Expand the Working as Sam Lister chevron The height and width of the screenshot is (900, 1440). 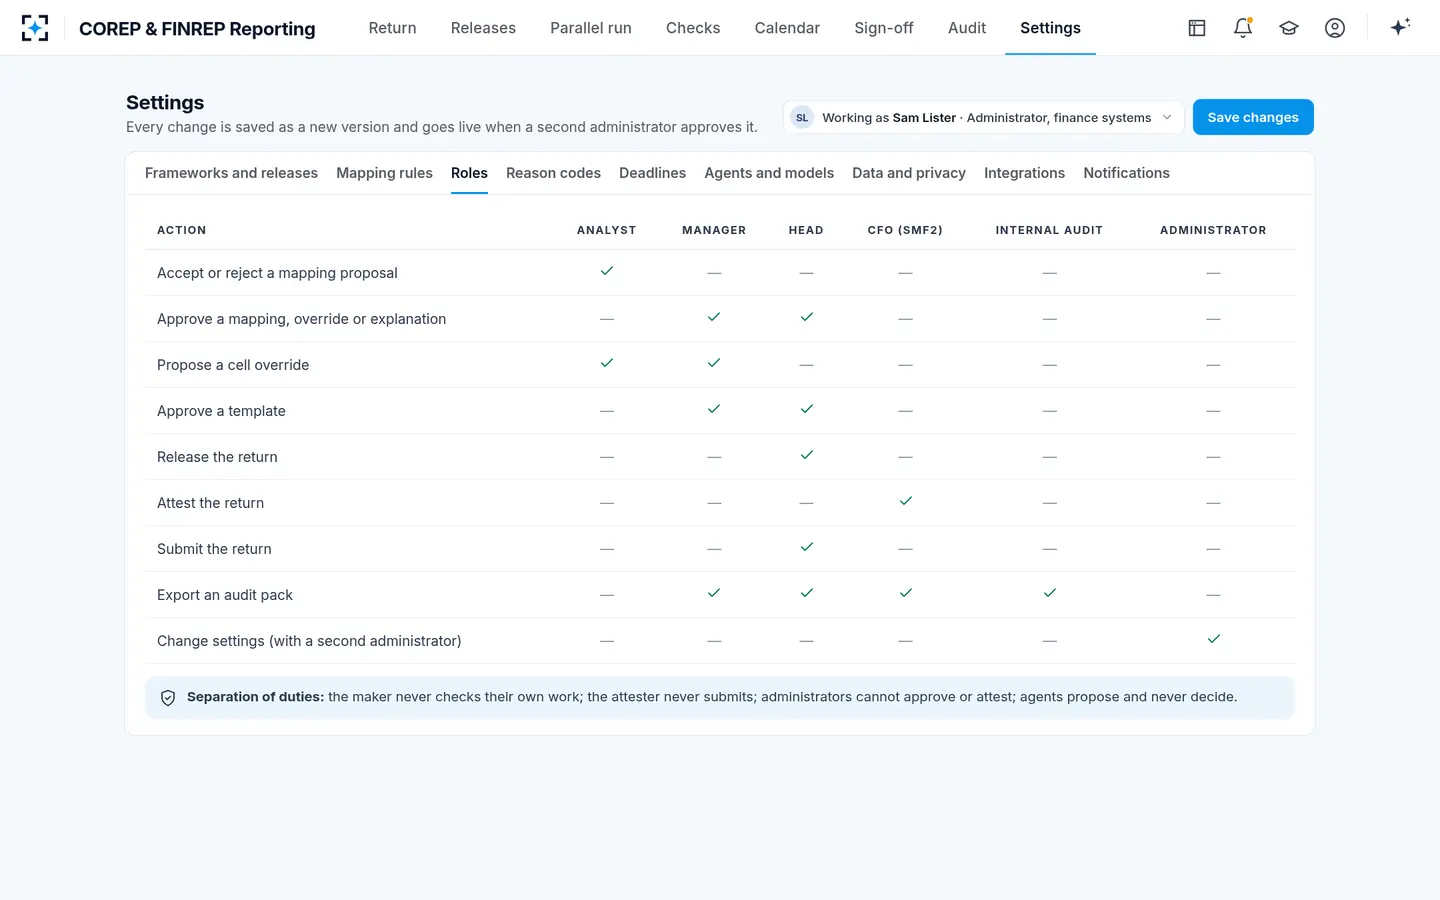(1167, 117)
